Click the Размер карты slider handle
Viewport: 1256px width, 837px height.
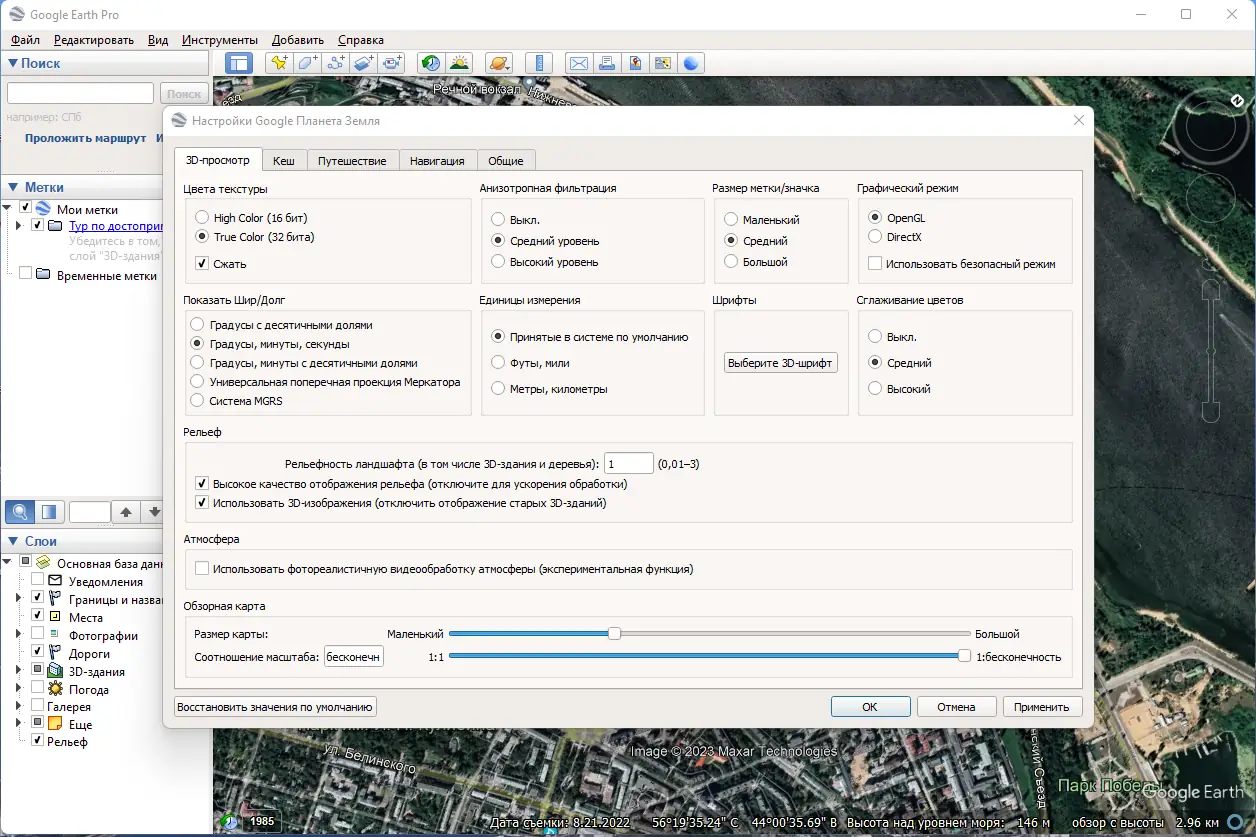[x=615, y=633]
